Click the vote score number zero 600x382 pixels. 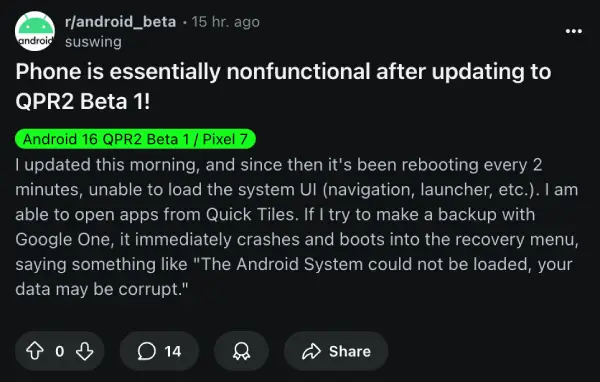pos(60,351)
